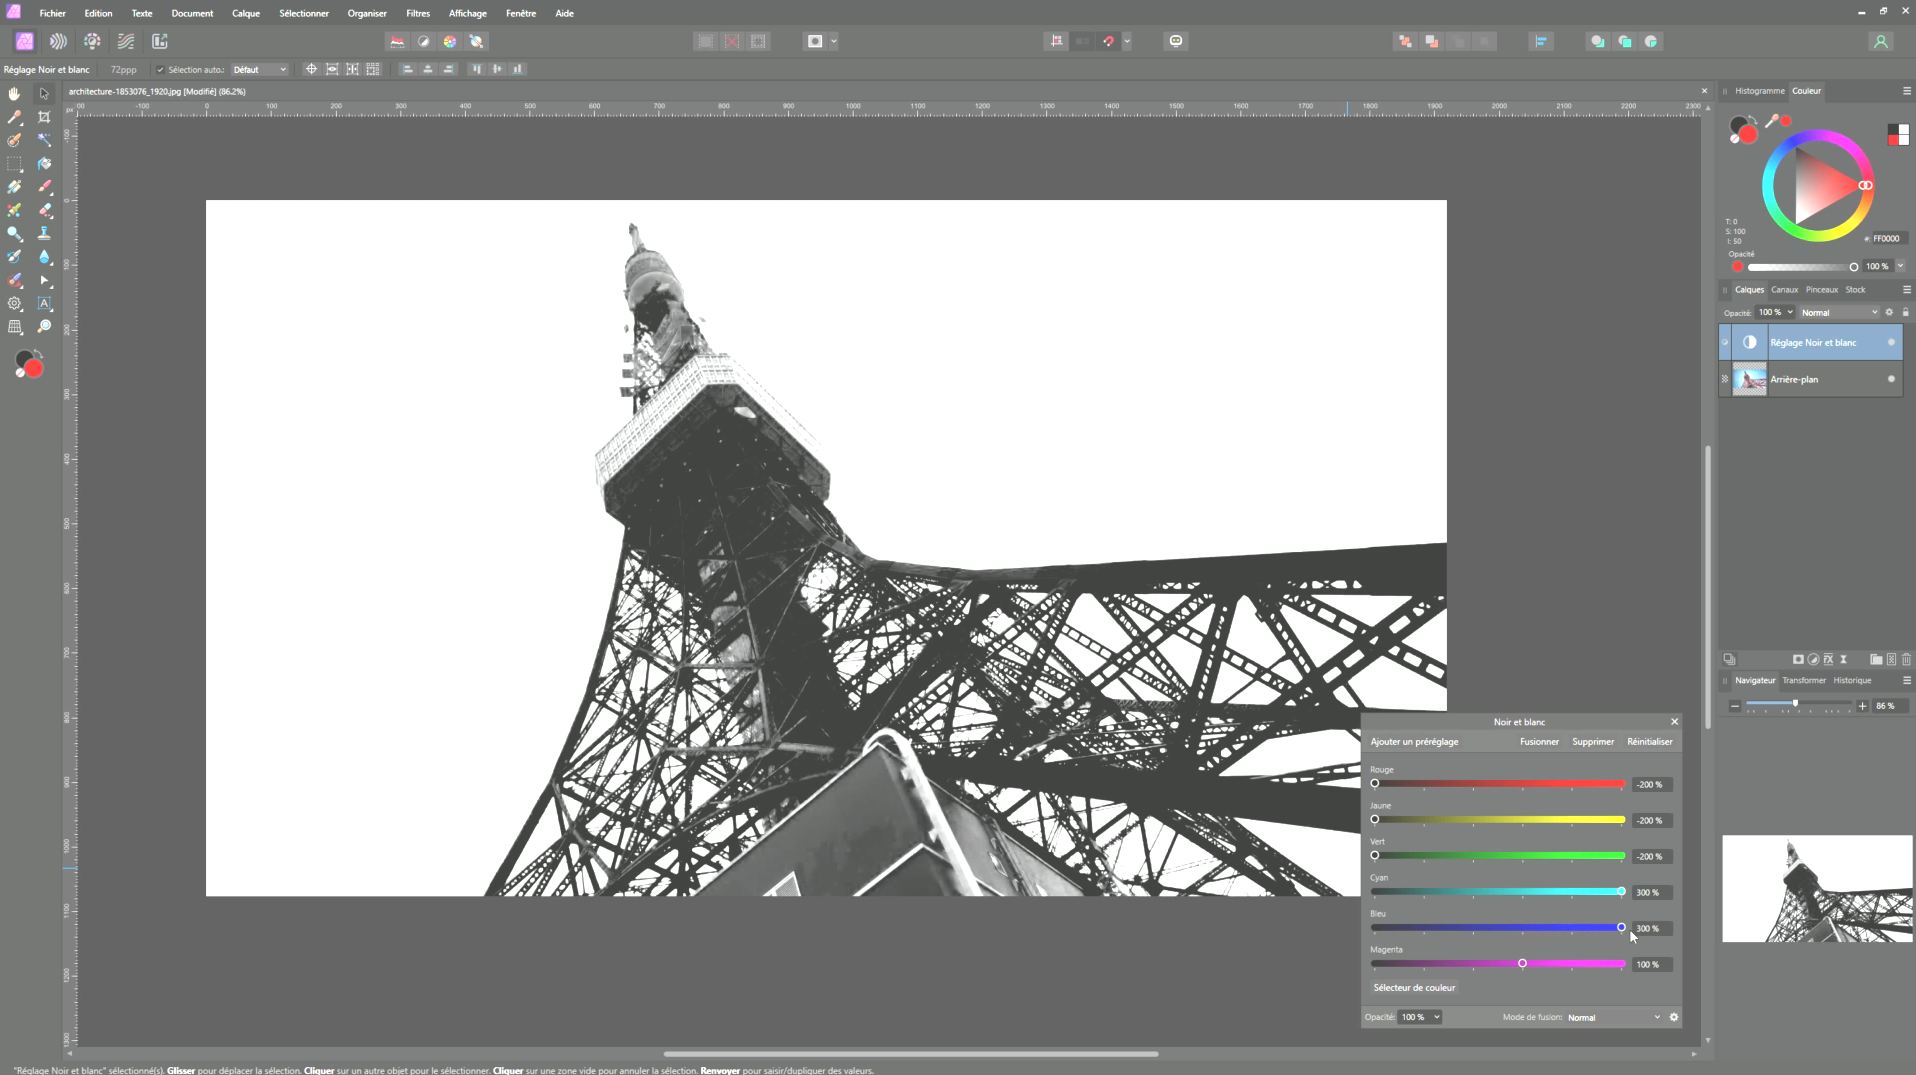Switch to the Canaux tab
The image size is (1916, 1075).
click(x=1784, y=290)
